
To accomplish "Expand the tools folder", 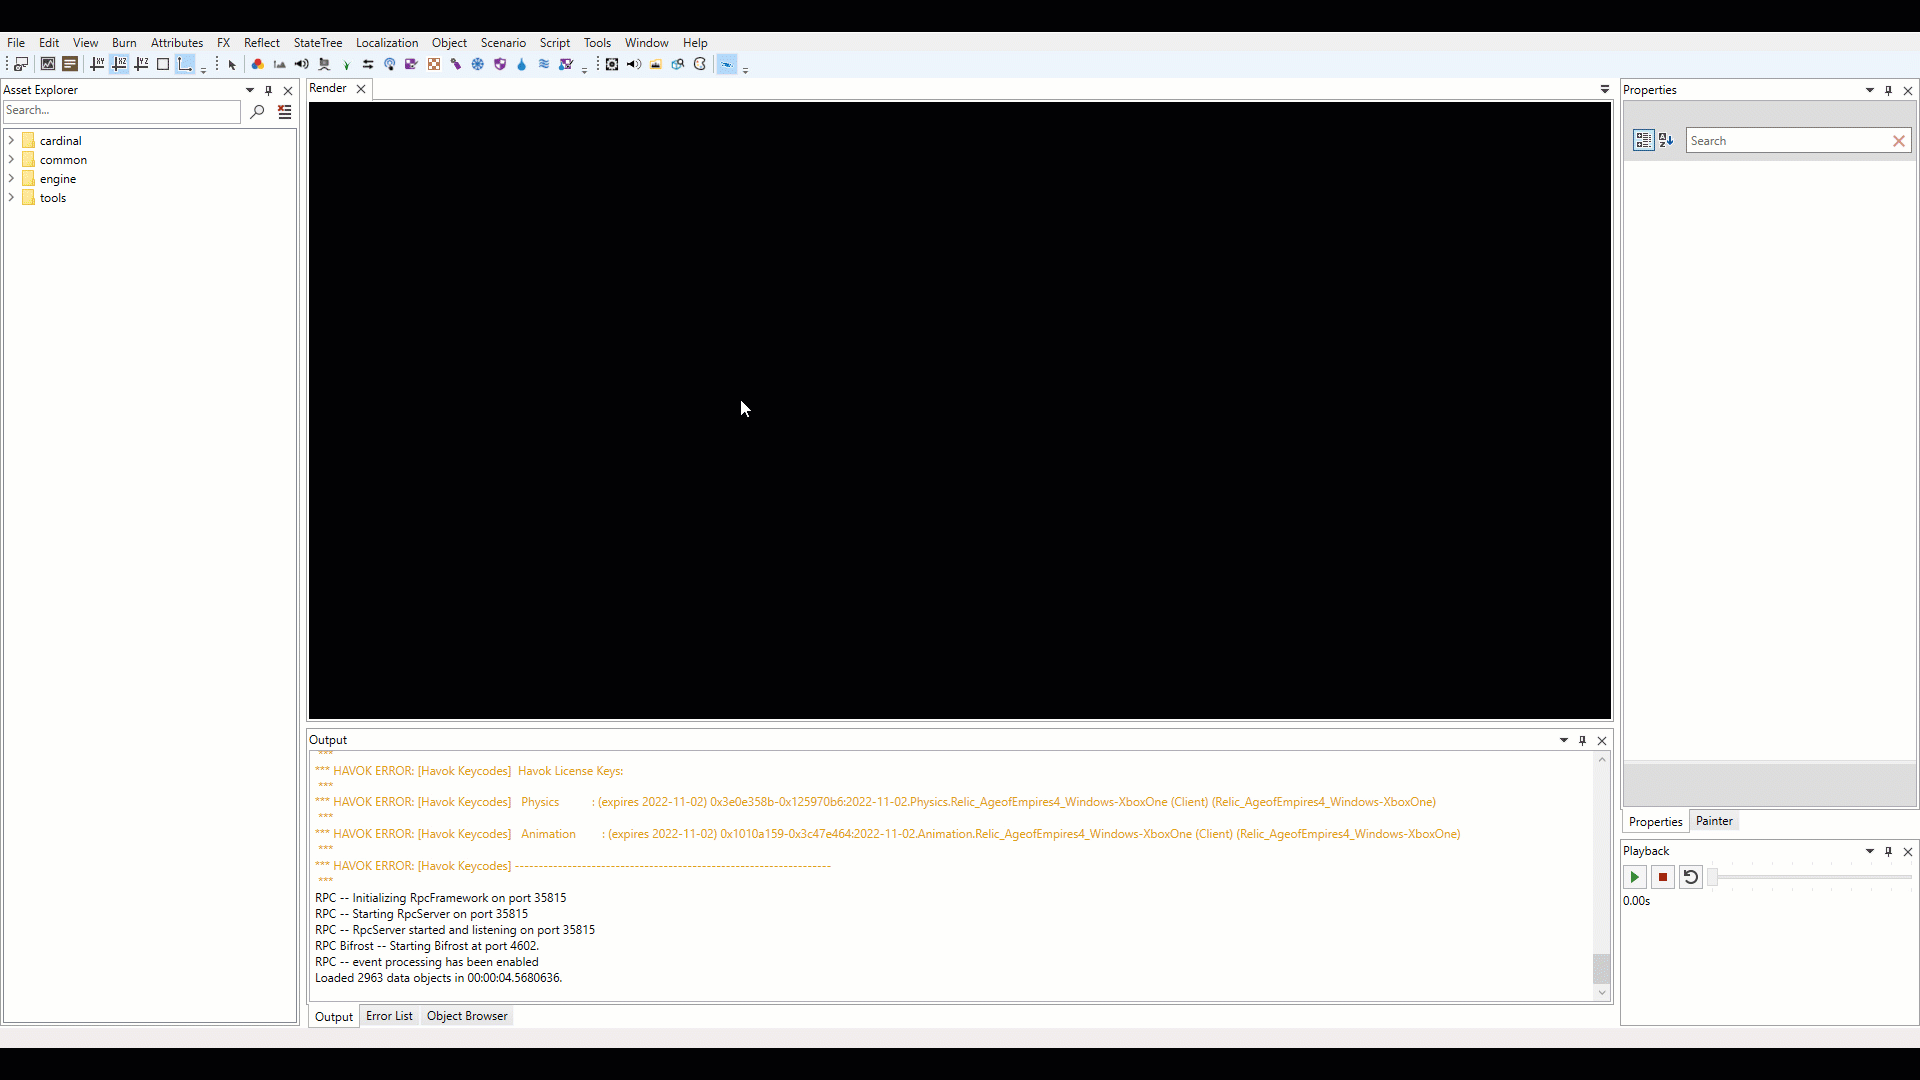I will point(11,197).
